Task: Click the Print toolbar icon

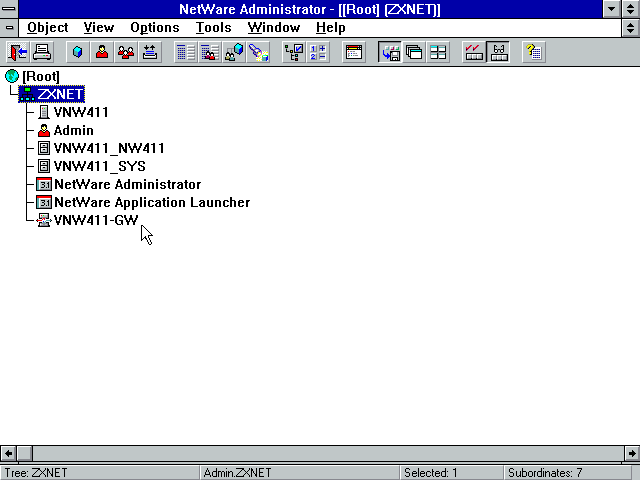Action: [x=42, y=52]
